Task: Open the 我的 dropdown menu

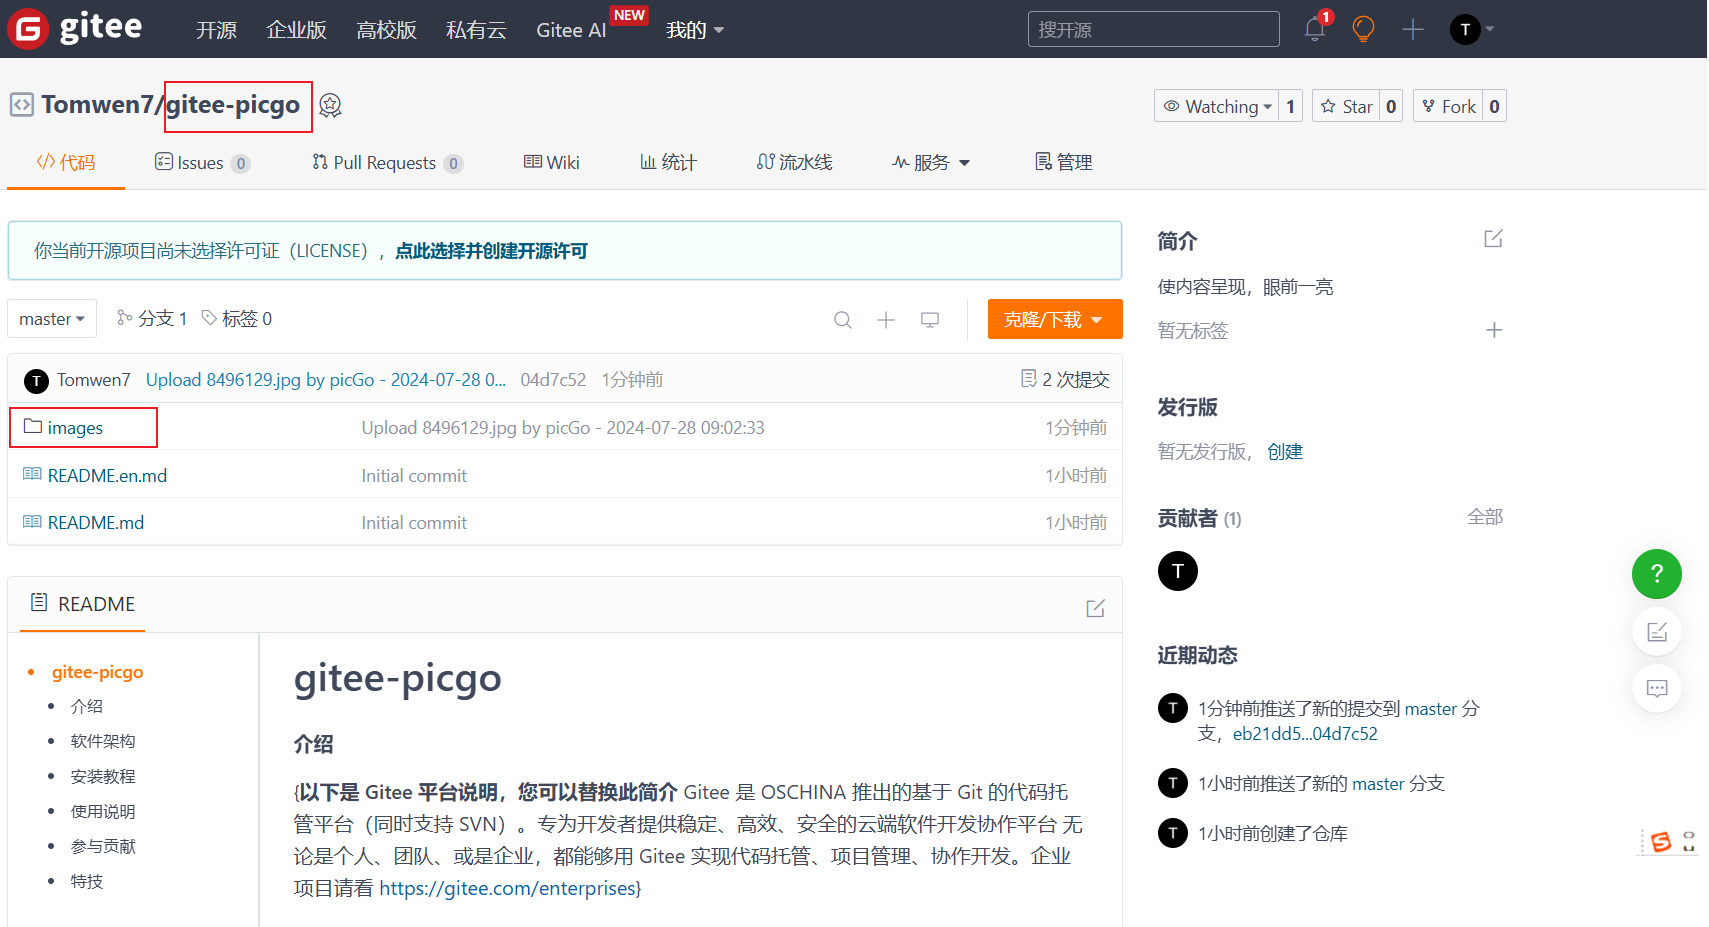Action: (695, 30)
